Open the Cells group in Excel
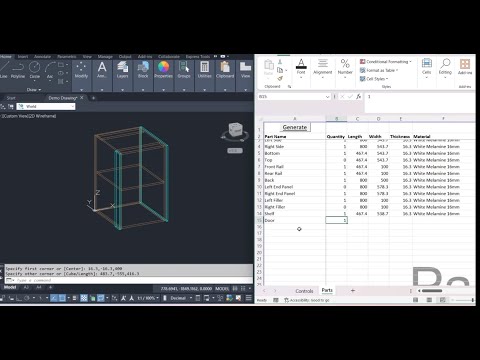 click(x=427, y=68)
